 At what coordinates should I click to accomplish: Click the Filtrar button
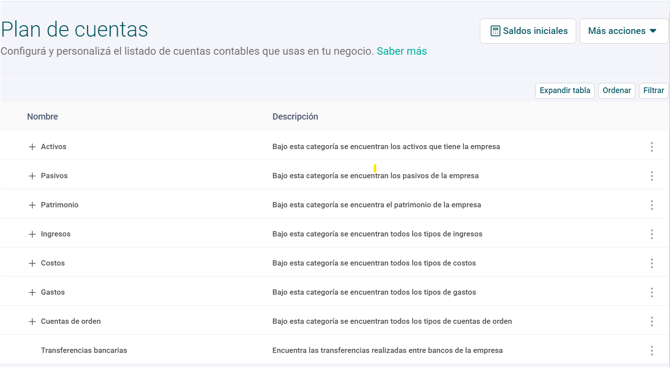tap(653, 90)
